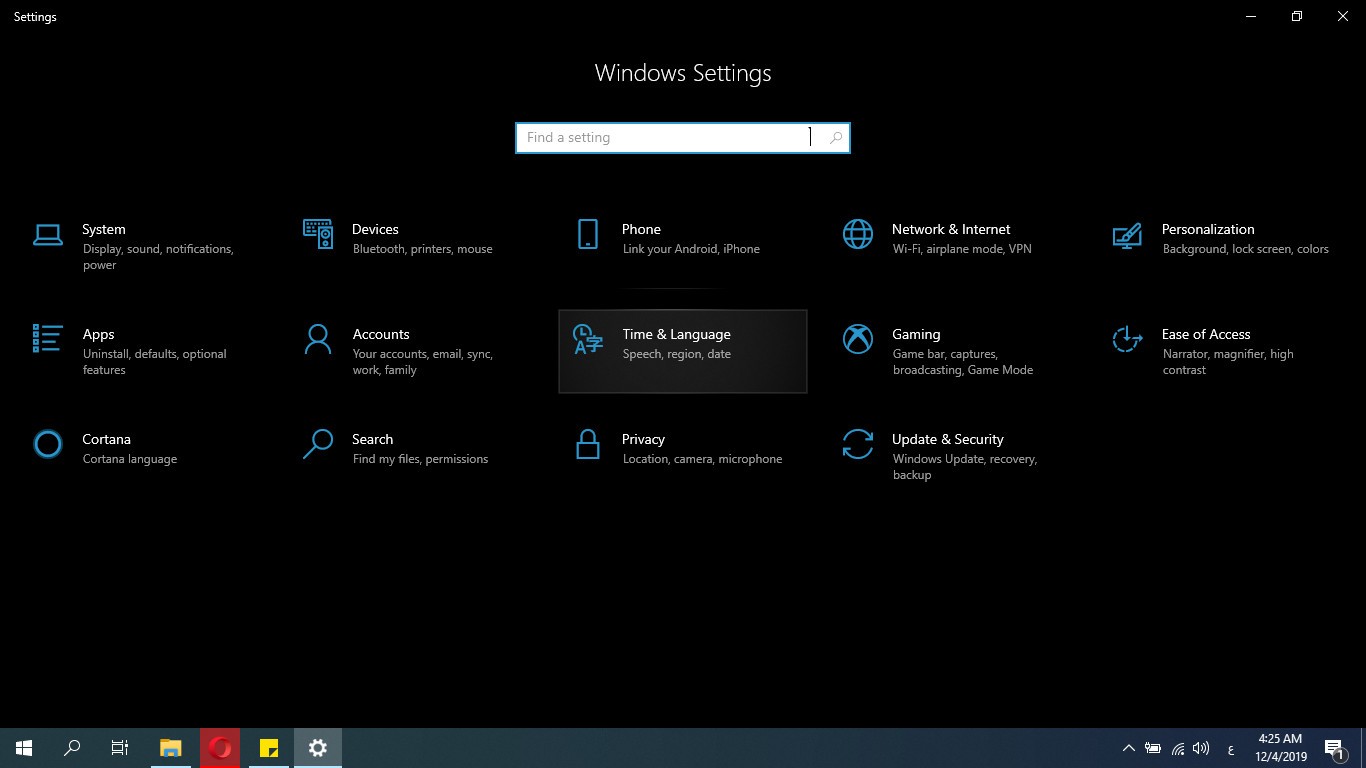The height and width of the screenshot is (768, 1366).
Task: Click "Windows Update, recovery, backup" text
Action: (964, 467)
